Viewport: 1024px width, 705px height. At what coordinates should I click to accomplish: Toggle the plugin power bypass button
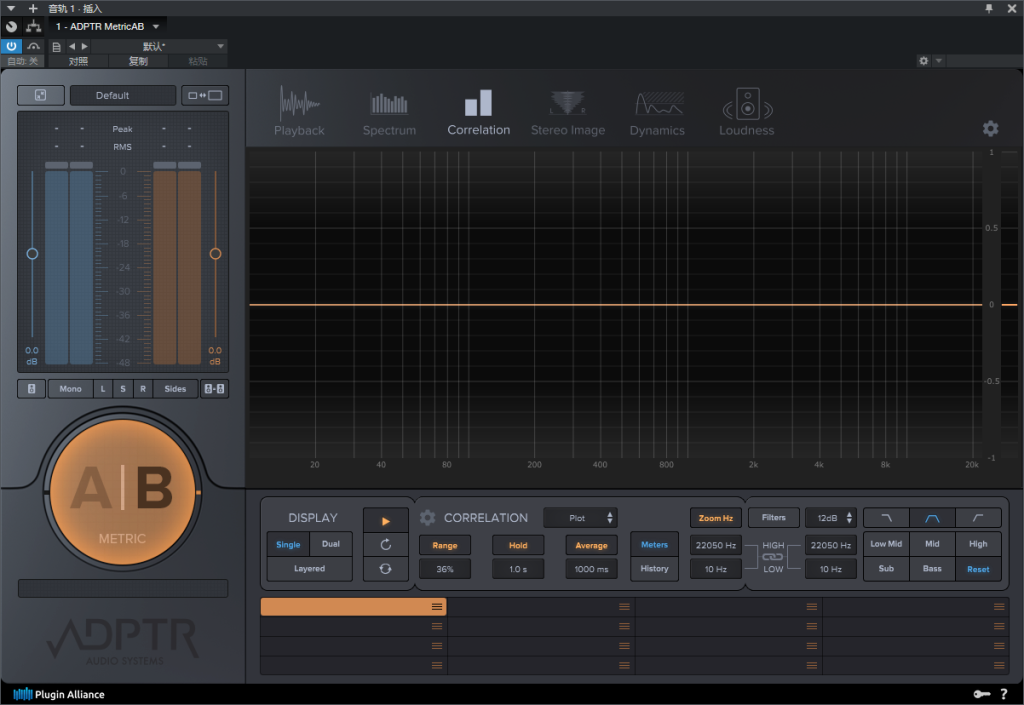(x=11, y=46)
